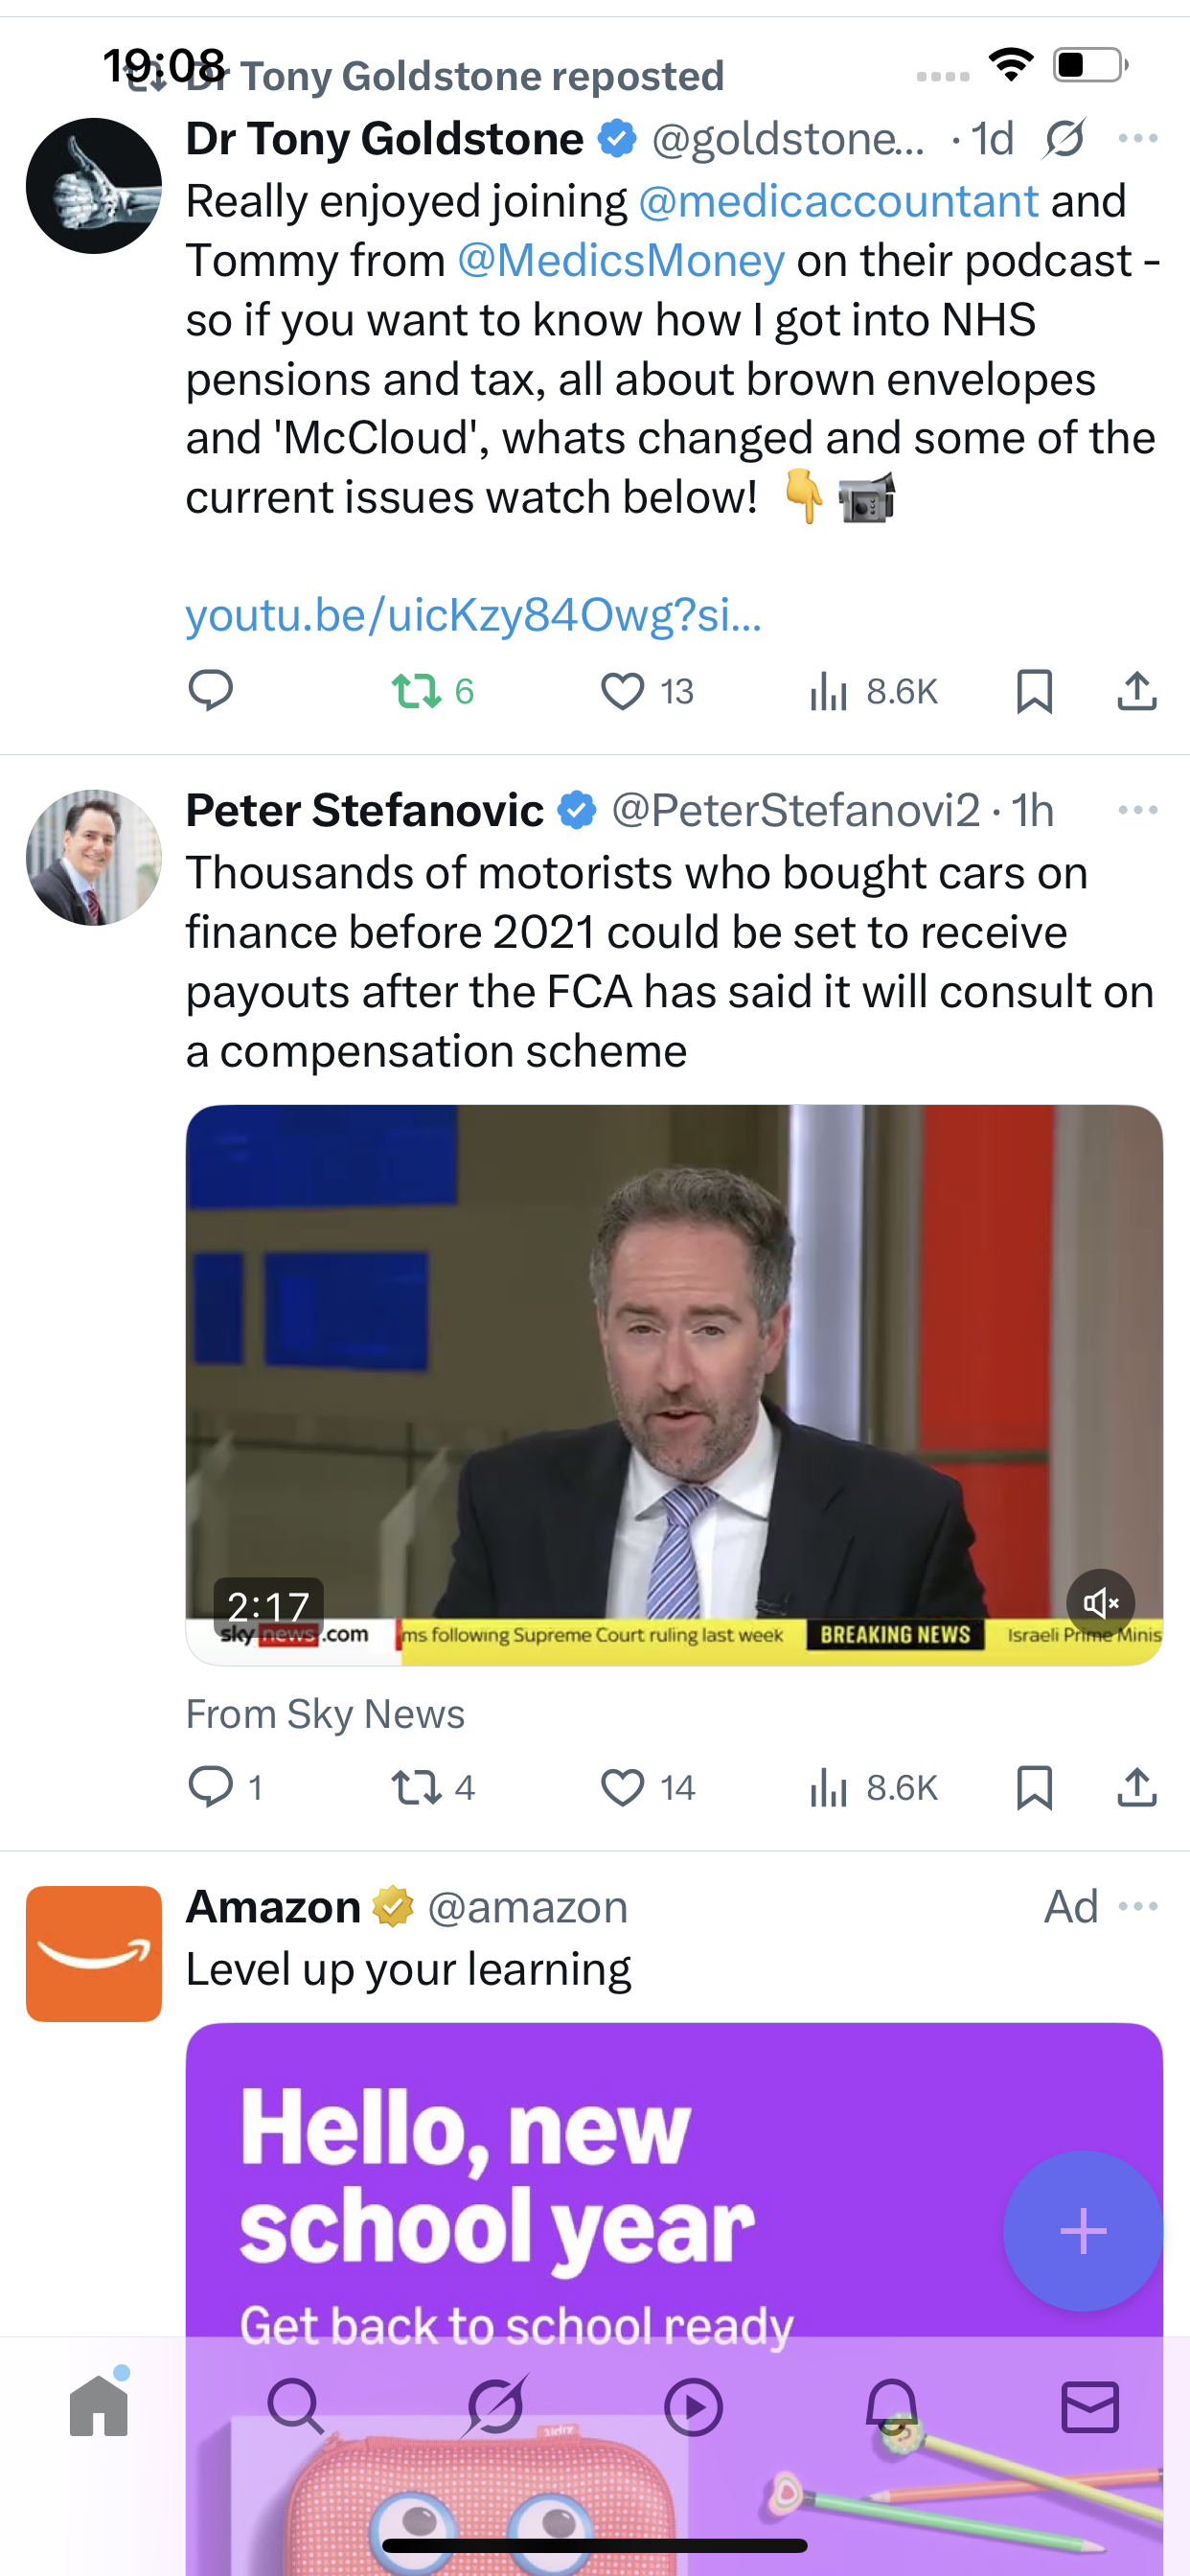Bookmark Tony Goldstone's post
Image resolution: width=1190 pixels, height=2576 pixels.
tap(1034, 690)
